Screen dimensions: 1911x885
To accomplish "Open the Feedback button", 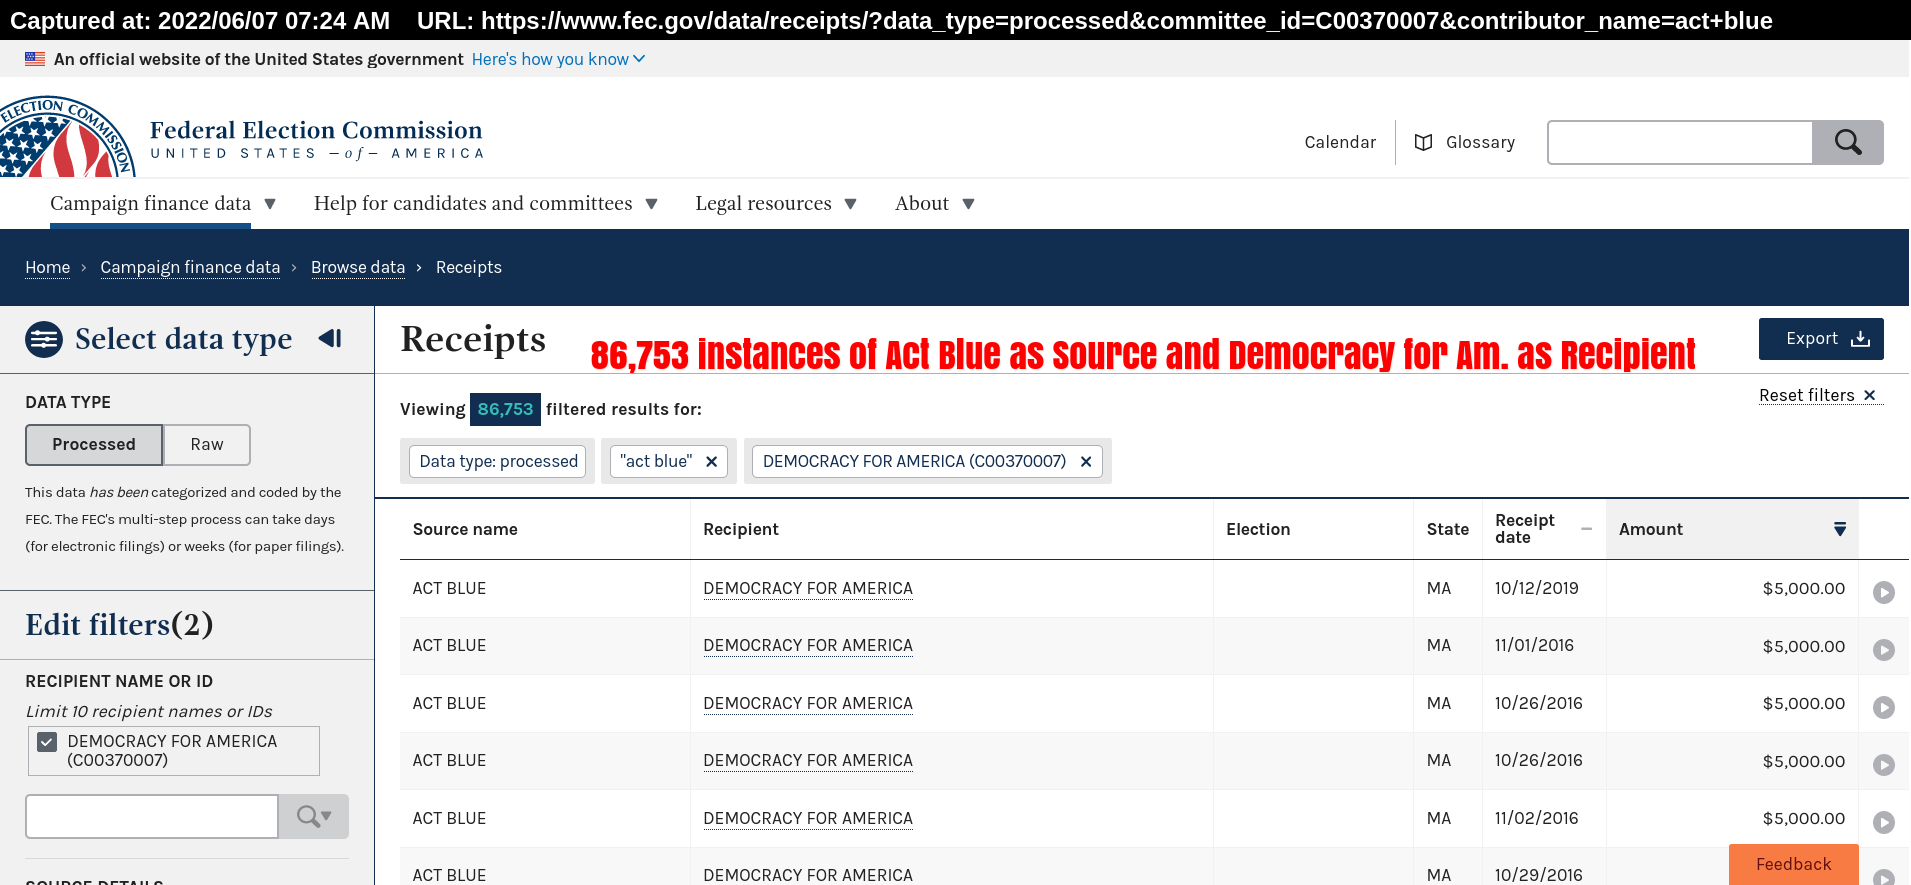I will [1794, 864].
